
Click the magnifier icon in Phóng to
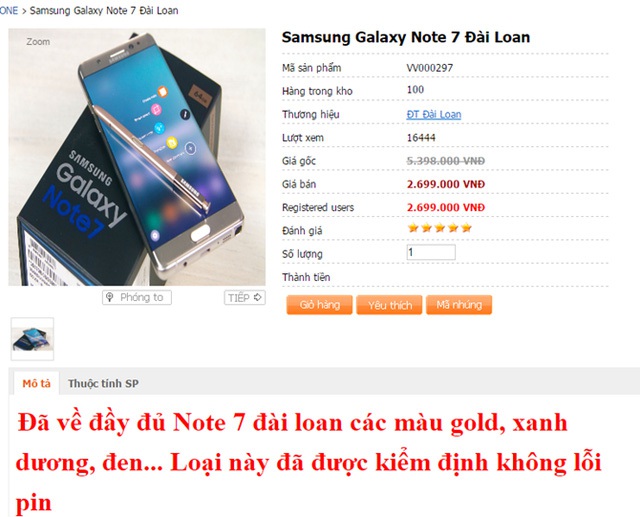[109, 297]
